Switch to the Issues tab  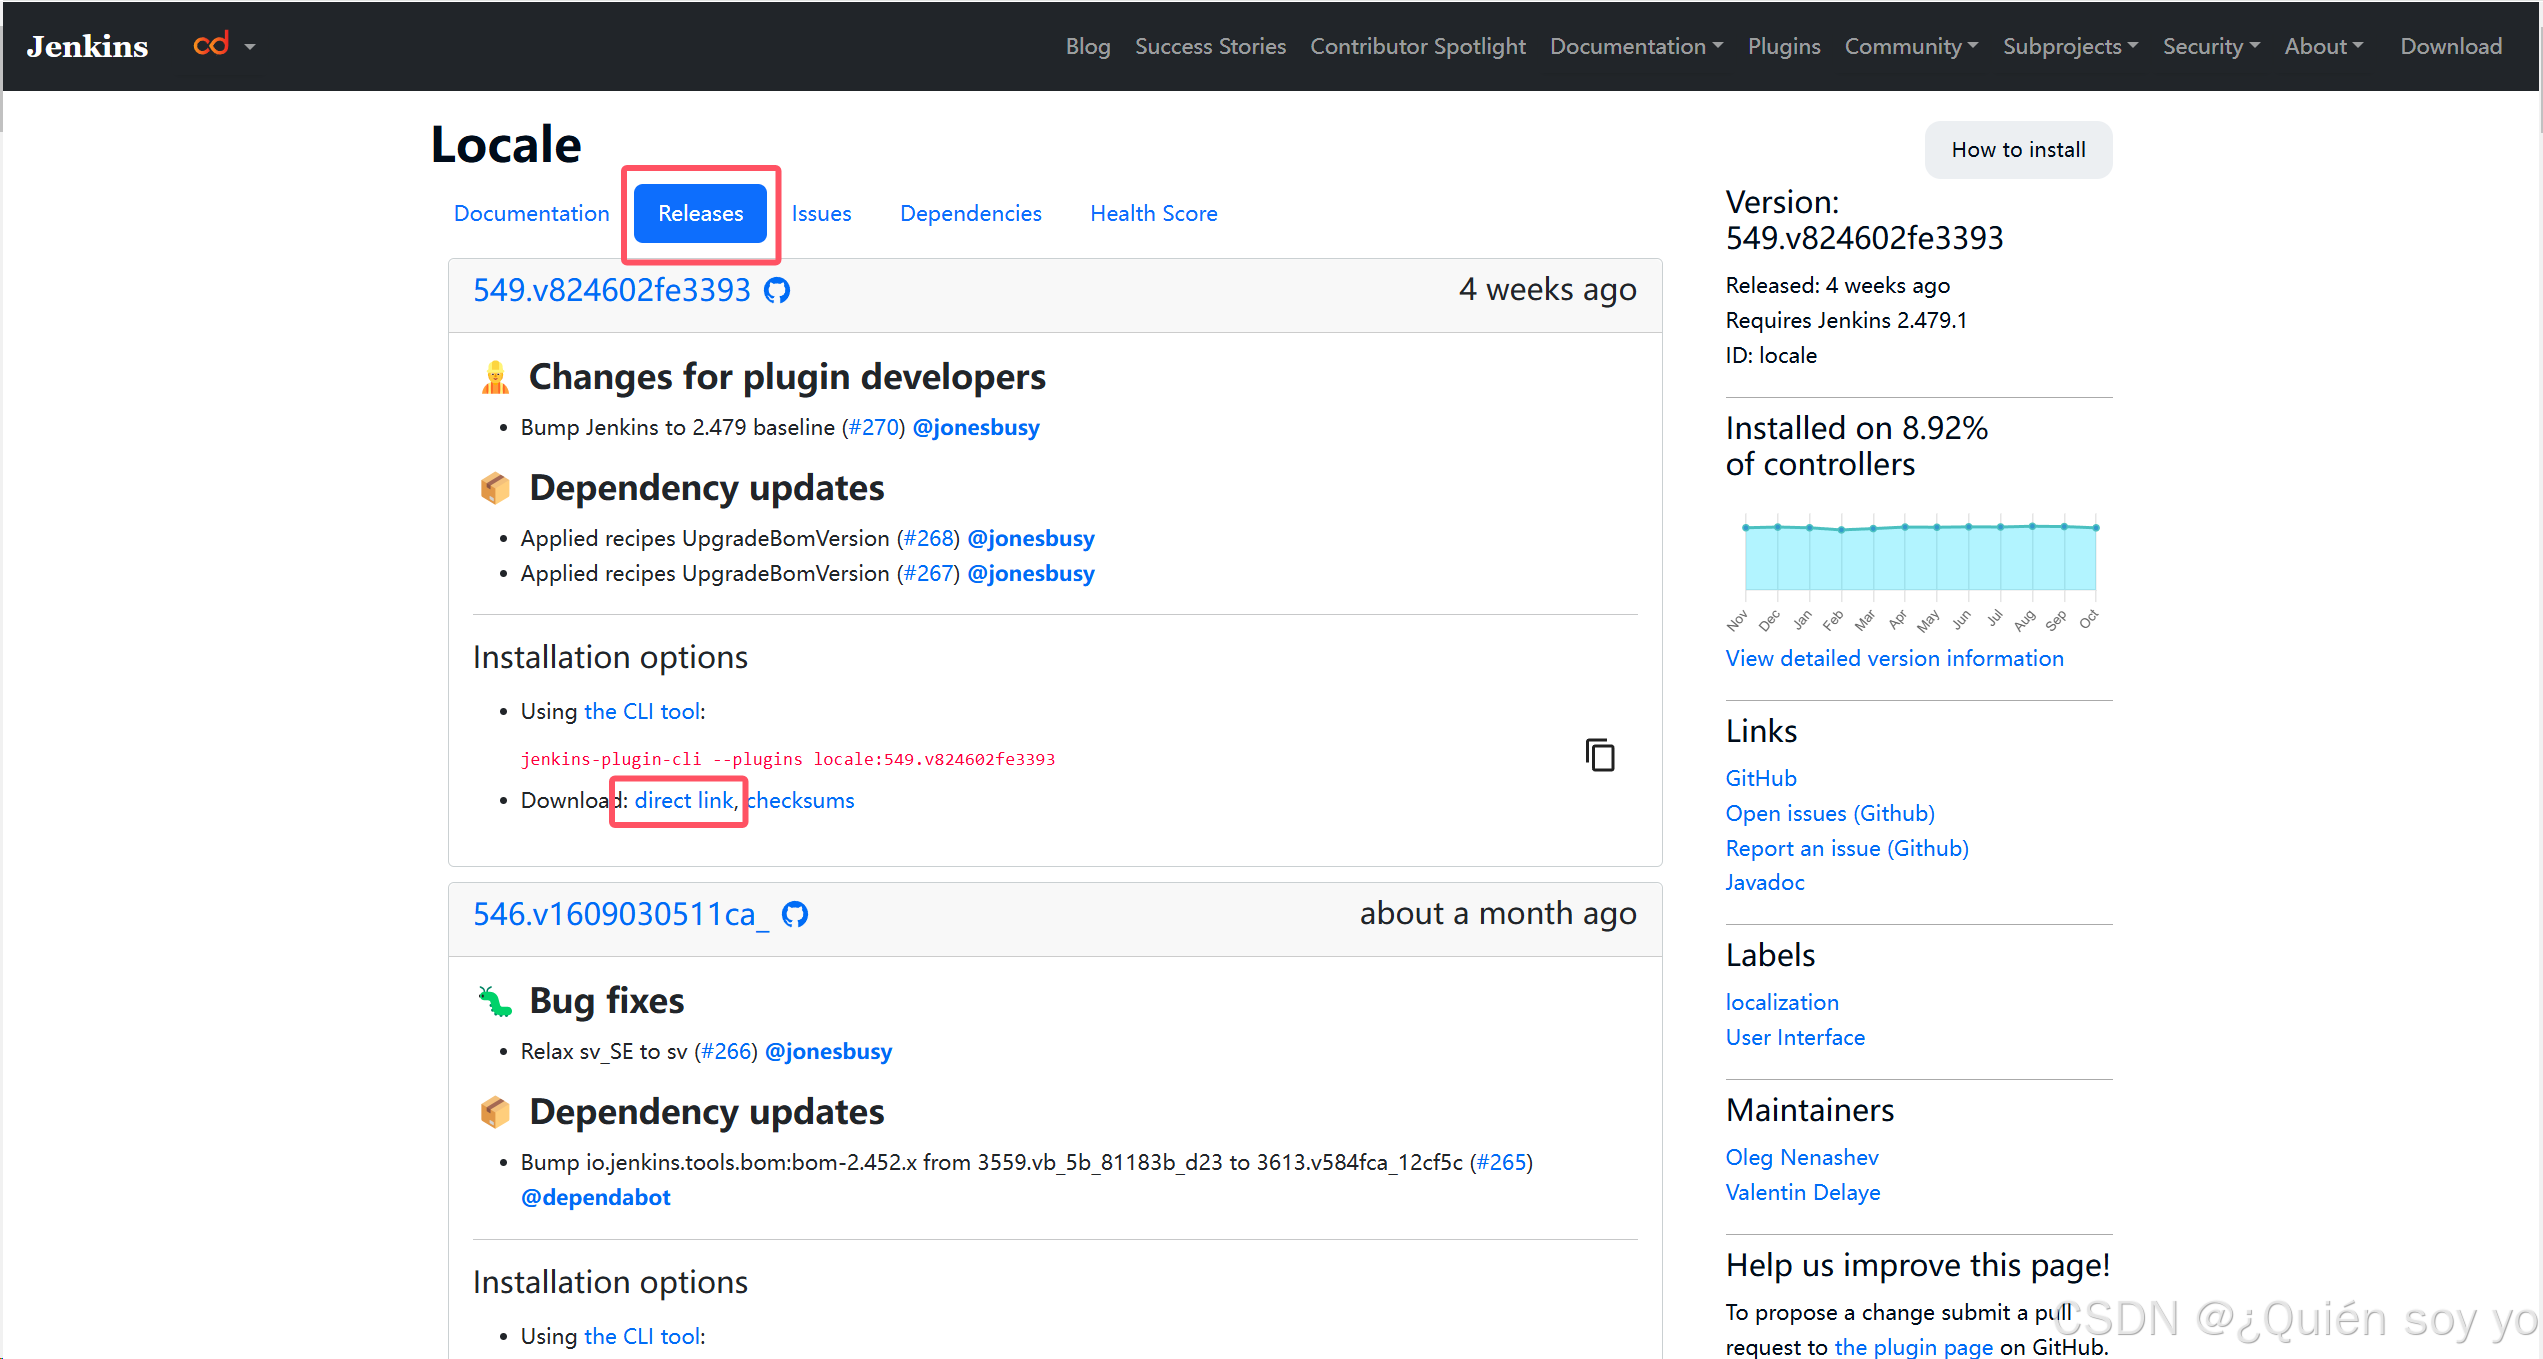point(821,213)
